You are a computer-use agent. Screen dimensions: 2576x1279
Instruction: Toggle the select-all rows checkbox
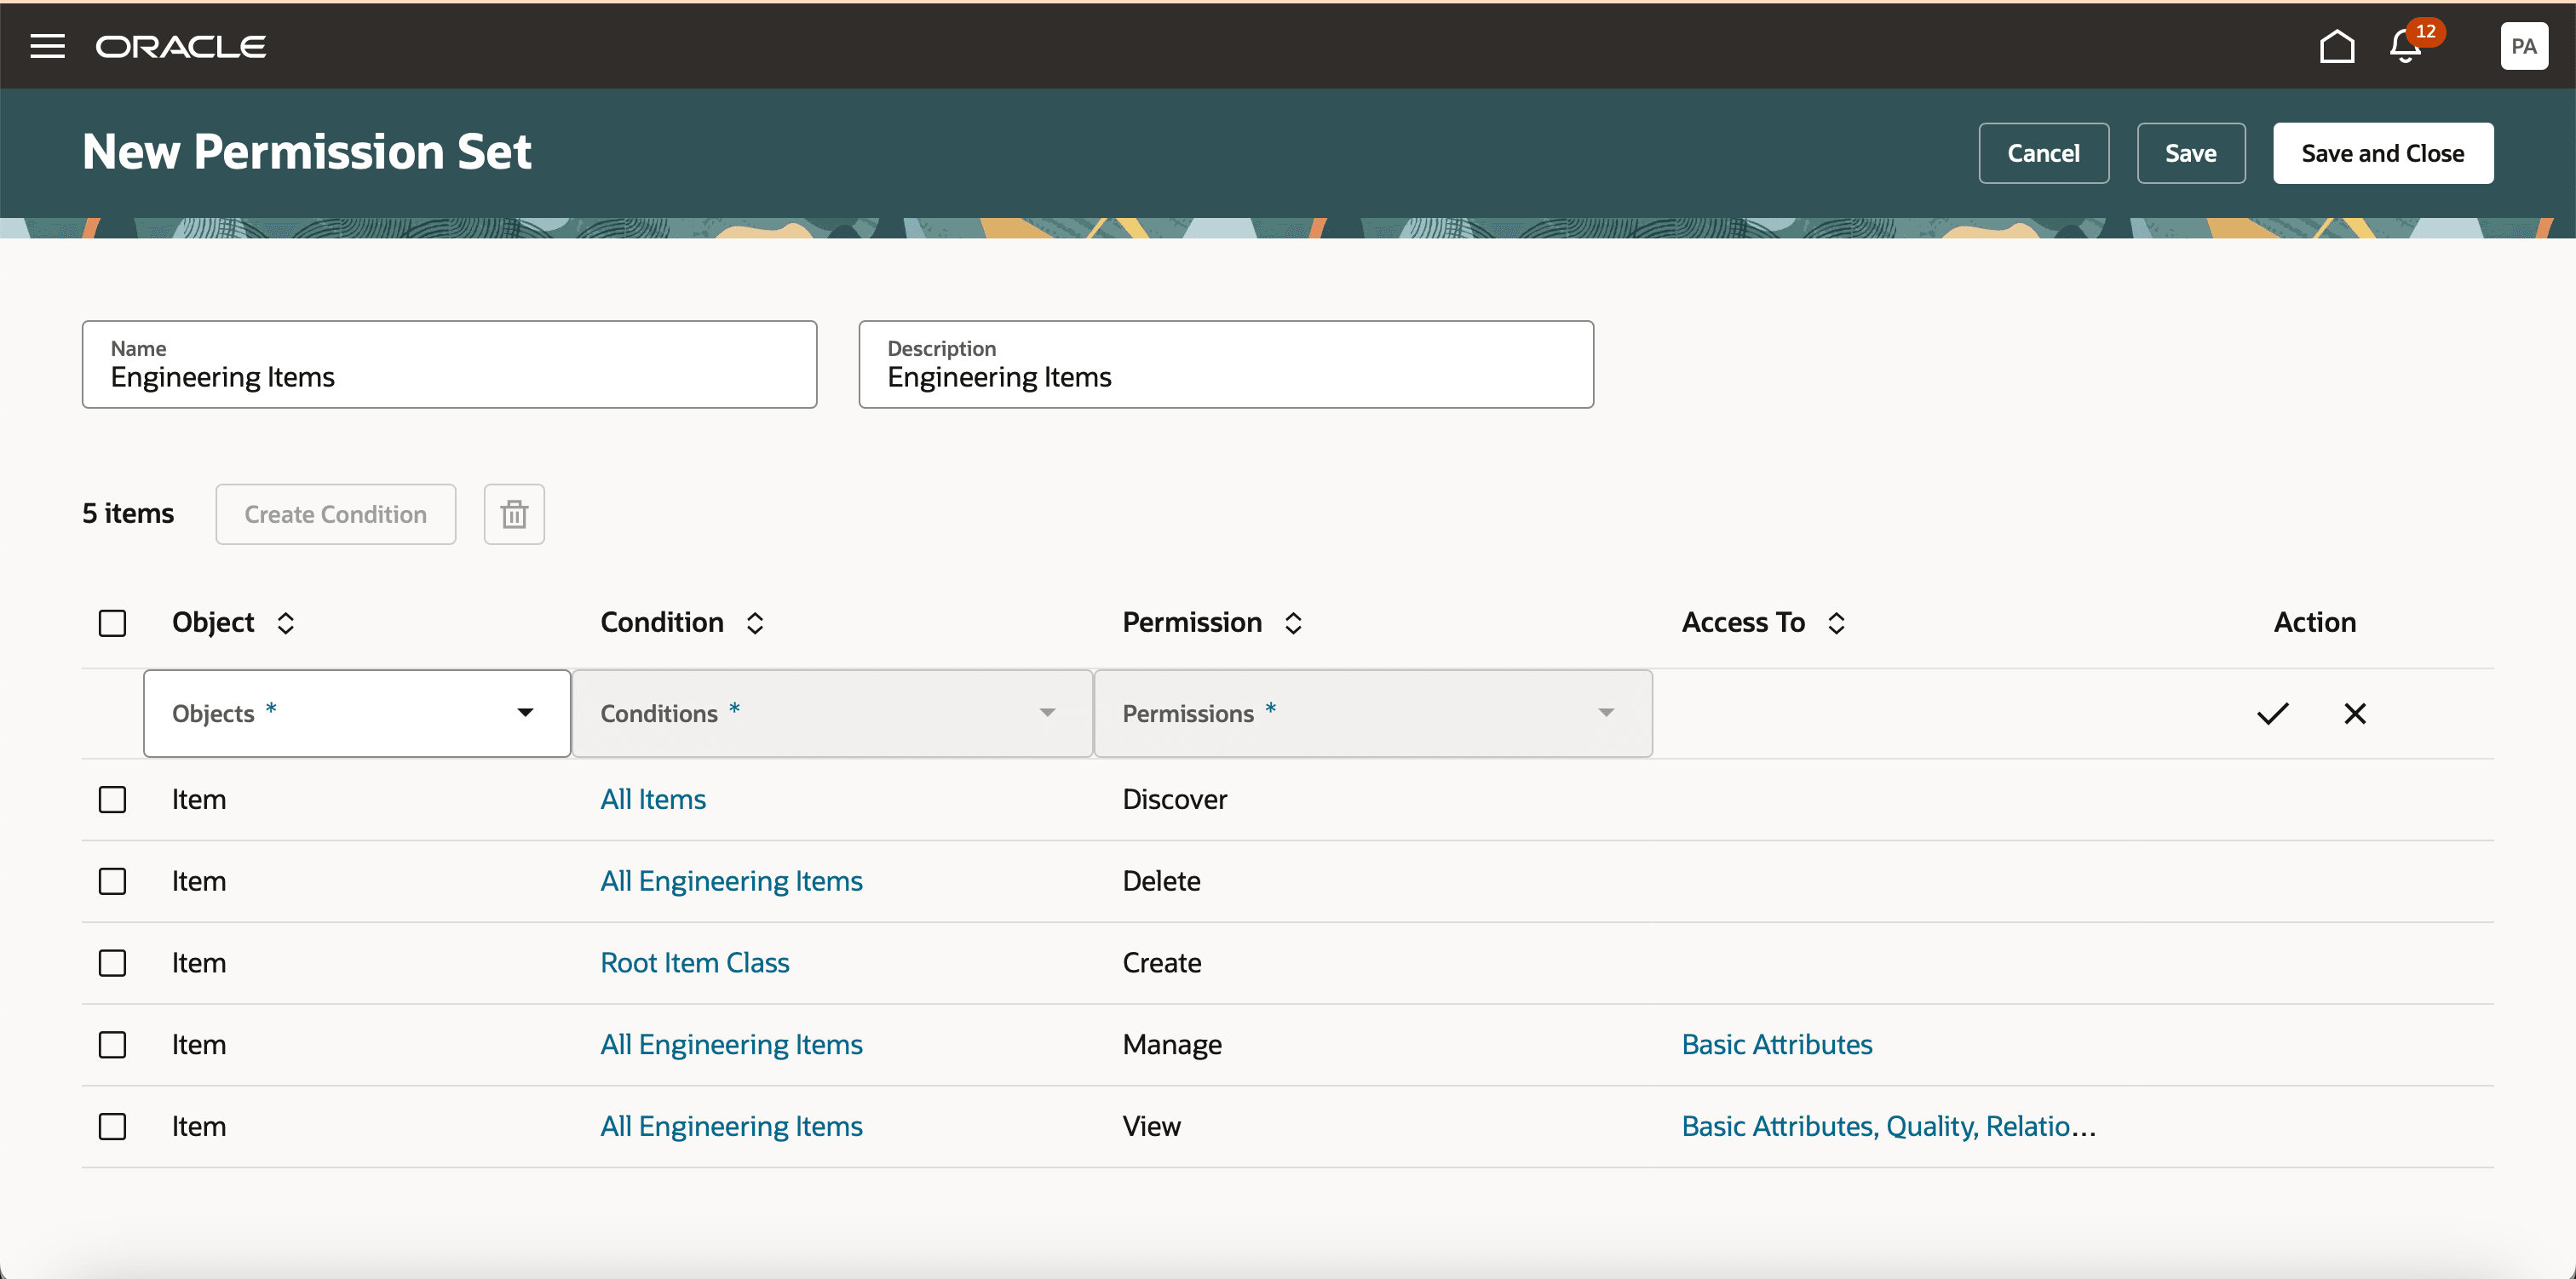click(x=112, y=623)
